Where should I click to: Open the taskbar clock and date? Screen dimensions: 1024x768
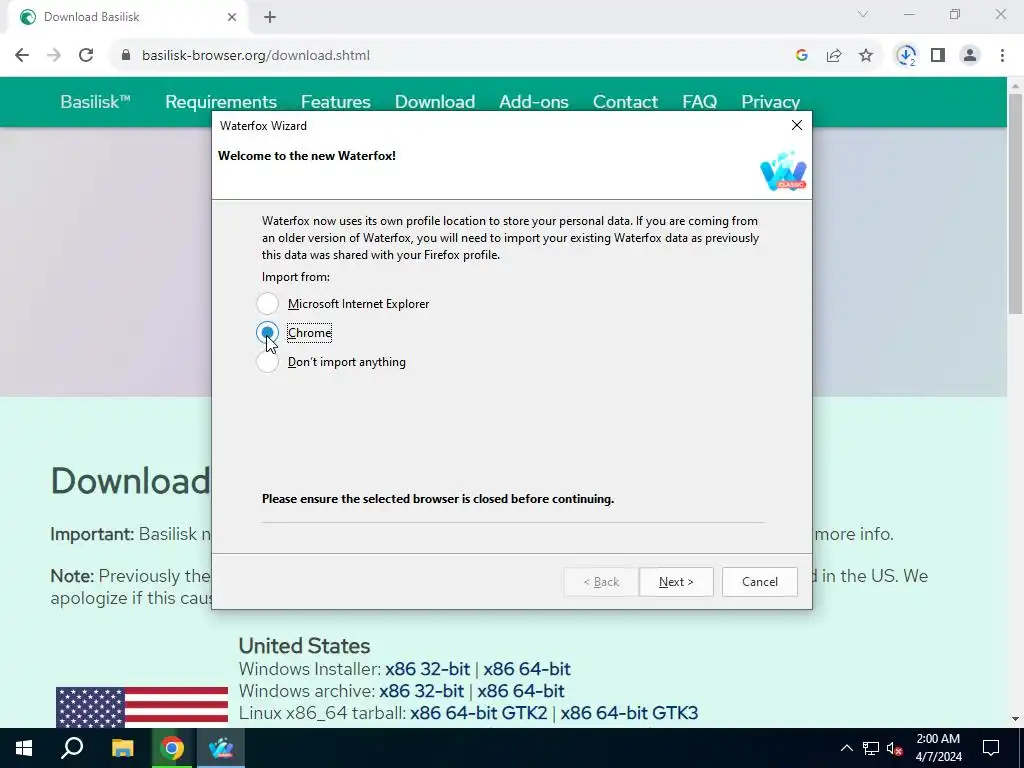pos(938,748)
